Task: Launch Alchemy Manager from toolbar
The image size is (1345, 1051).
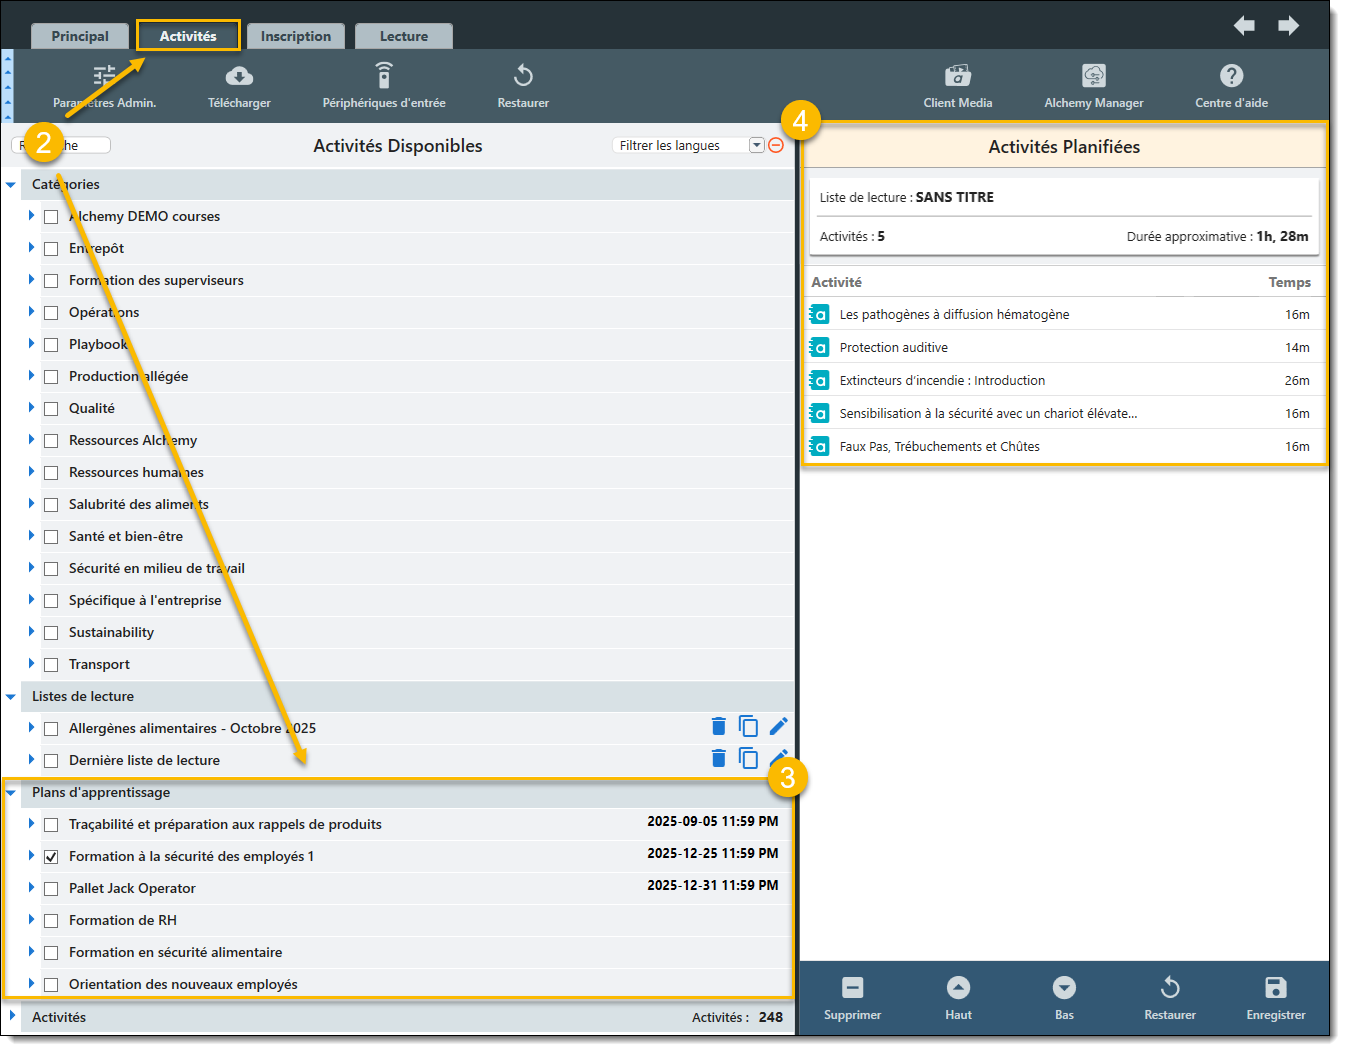Action: click(x=1093, y=77)
